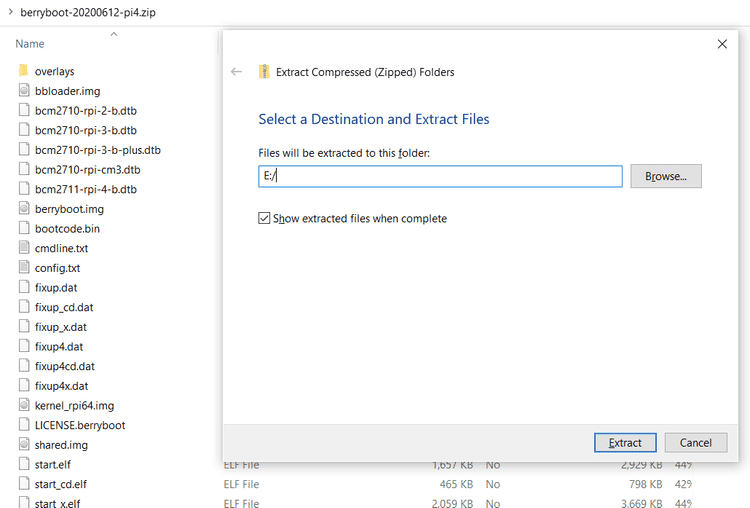
Task: Click the overlays folder icon
Action: pyautogui.click(x=24, y=71)
